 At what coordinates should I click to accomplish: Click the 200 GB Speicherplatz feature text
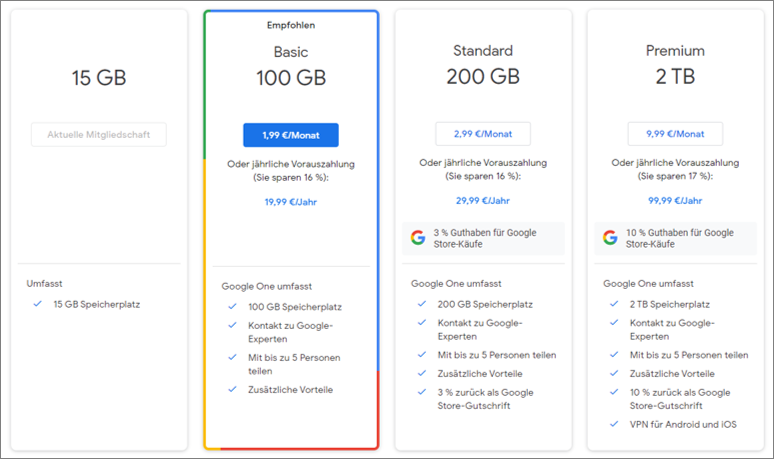click(x=485, y=305)
